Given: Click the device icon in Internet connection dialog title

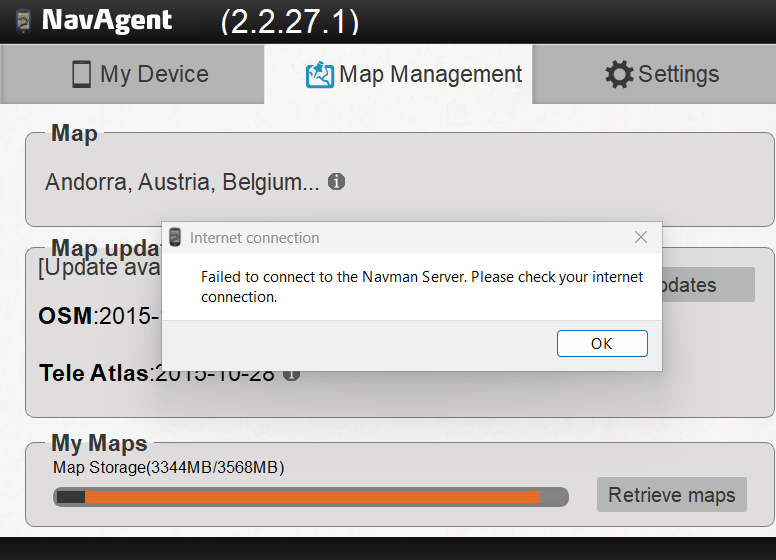Looking at the screenshot, I should coord(175,237).
